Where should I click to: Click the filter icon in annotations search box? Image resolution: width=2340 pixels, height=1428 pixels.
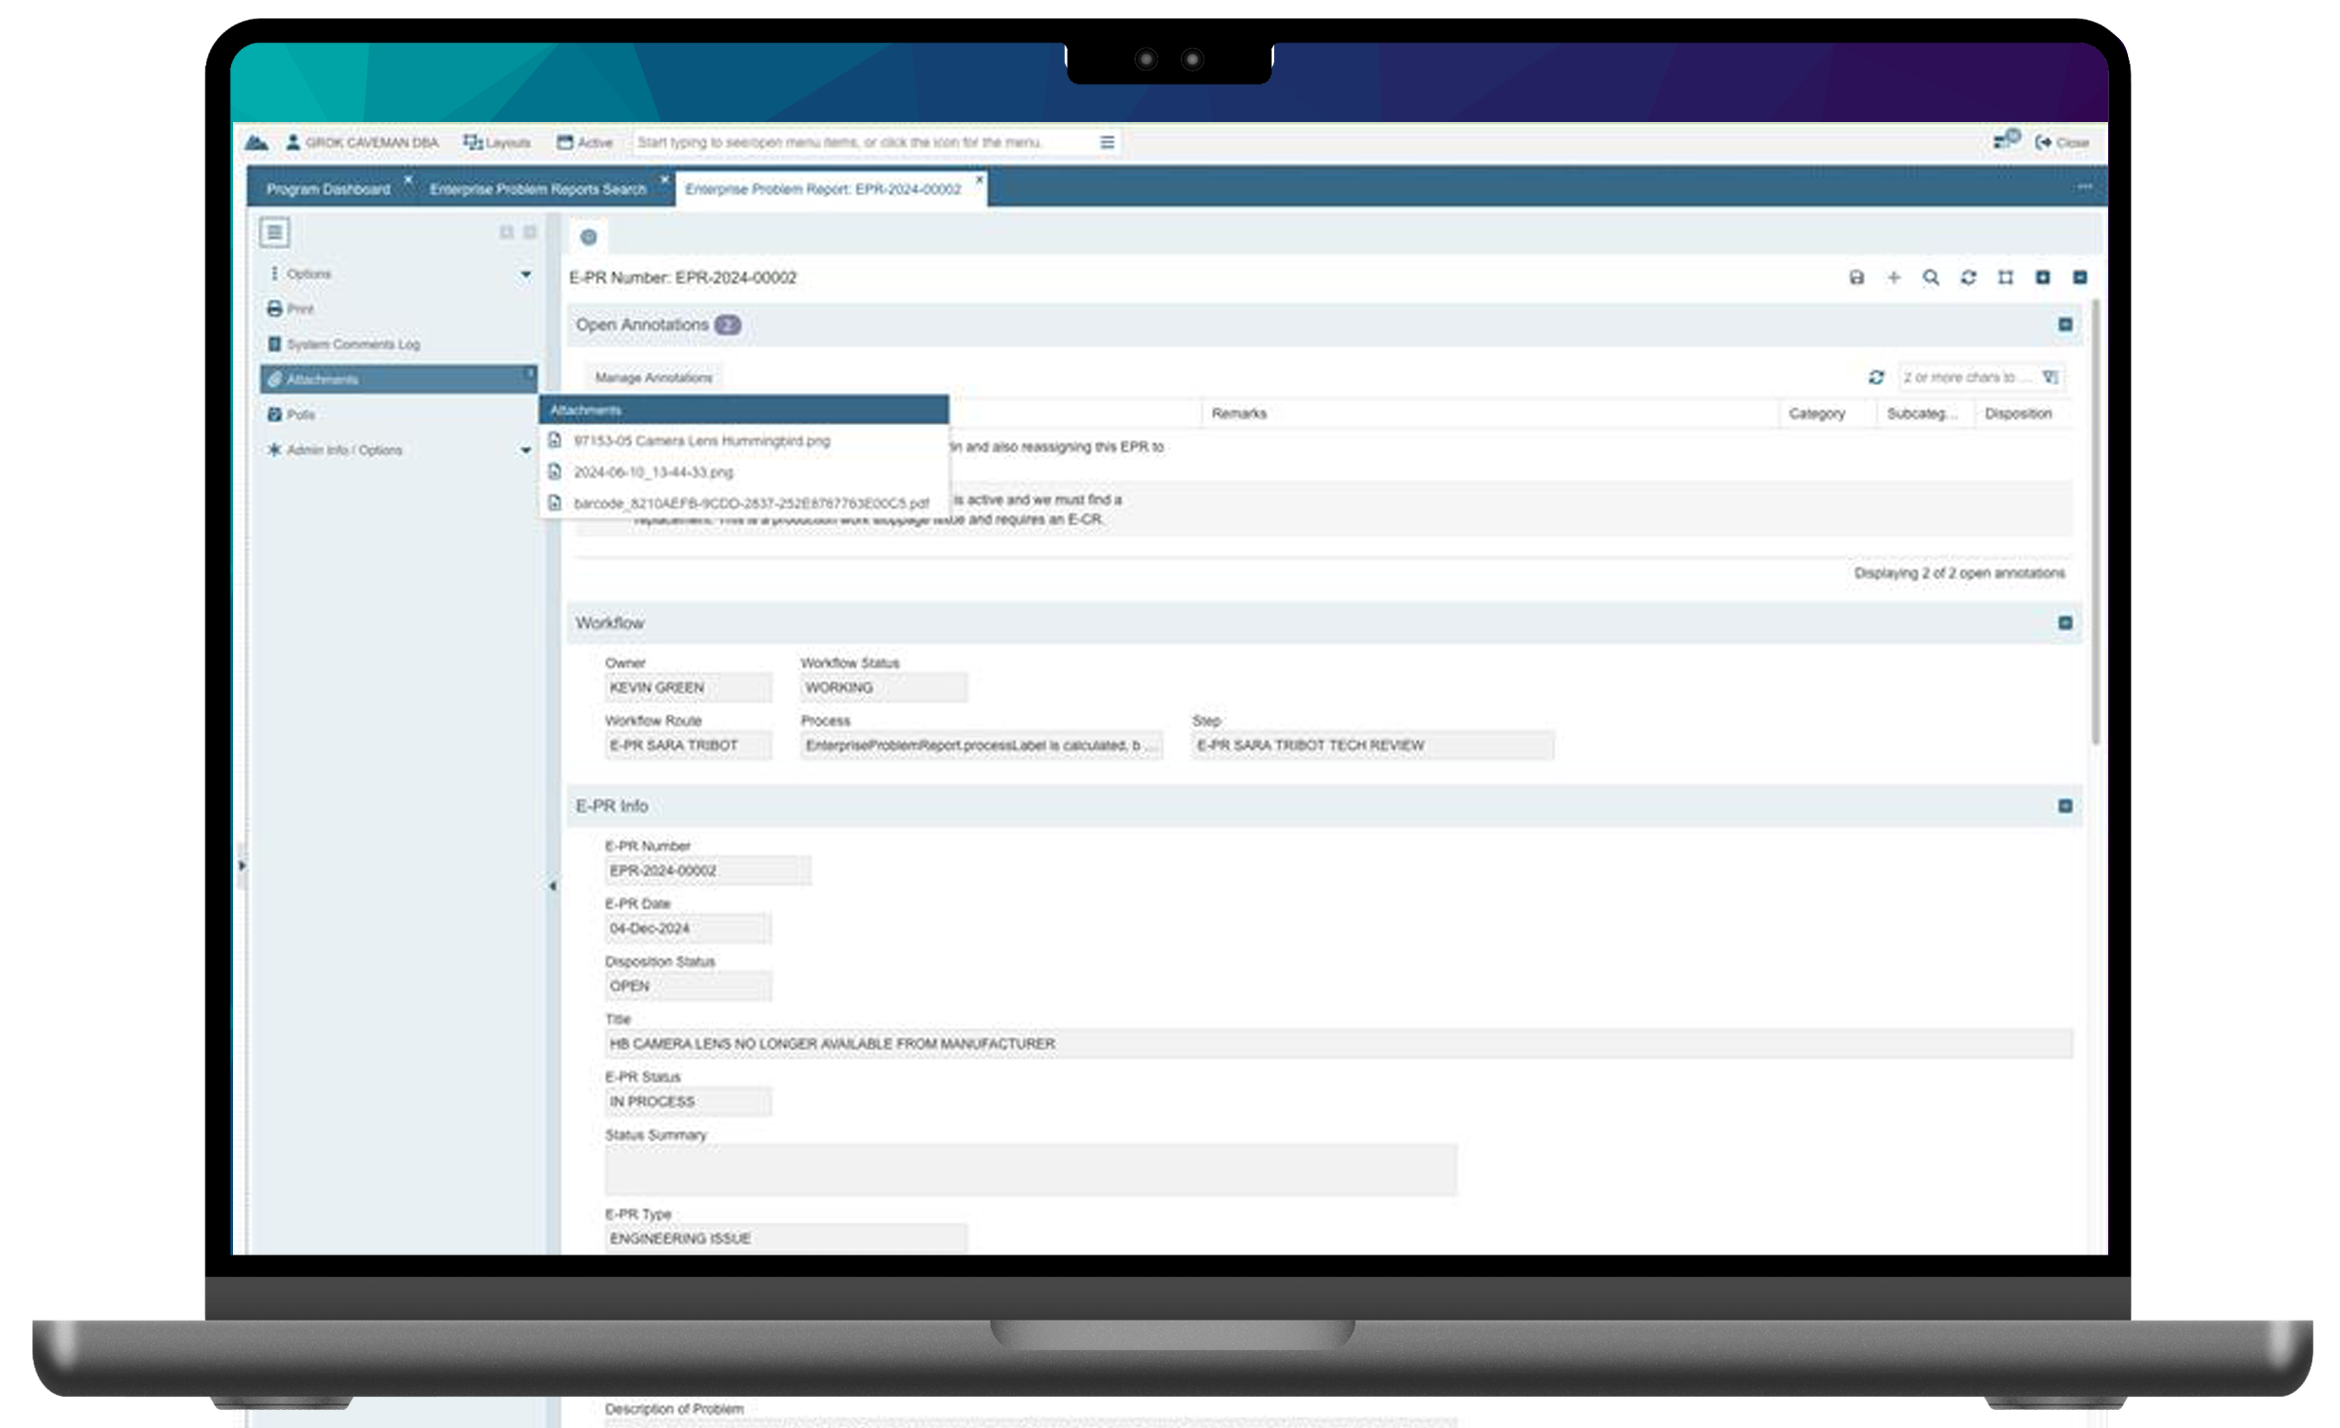(x=2051, y=378)
